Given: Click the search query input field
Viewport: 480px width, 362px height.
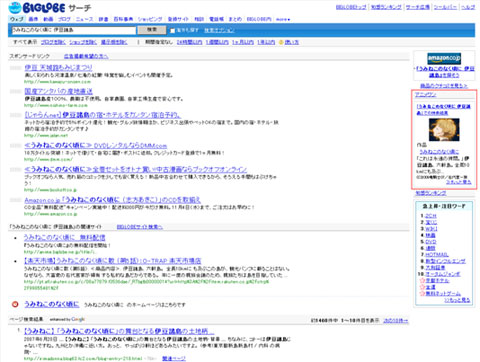Looking at the screenshot, I should [73, 30].
